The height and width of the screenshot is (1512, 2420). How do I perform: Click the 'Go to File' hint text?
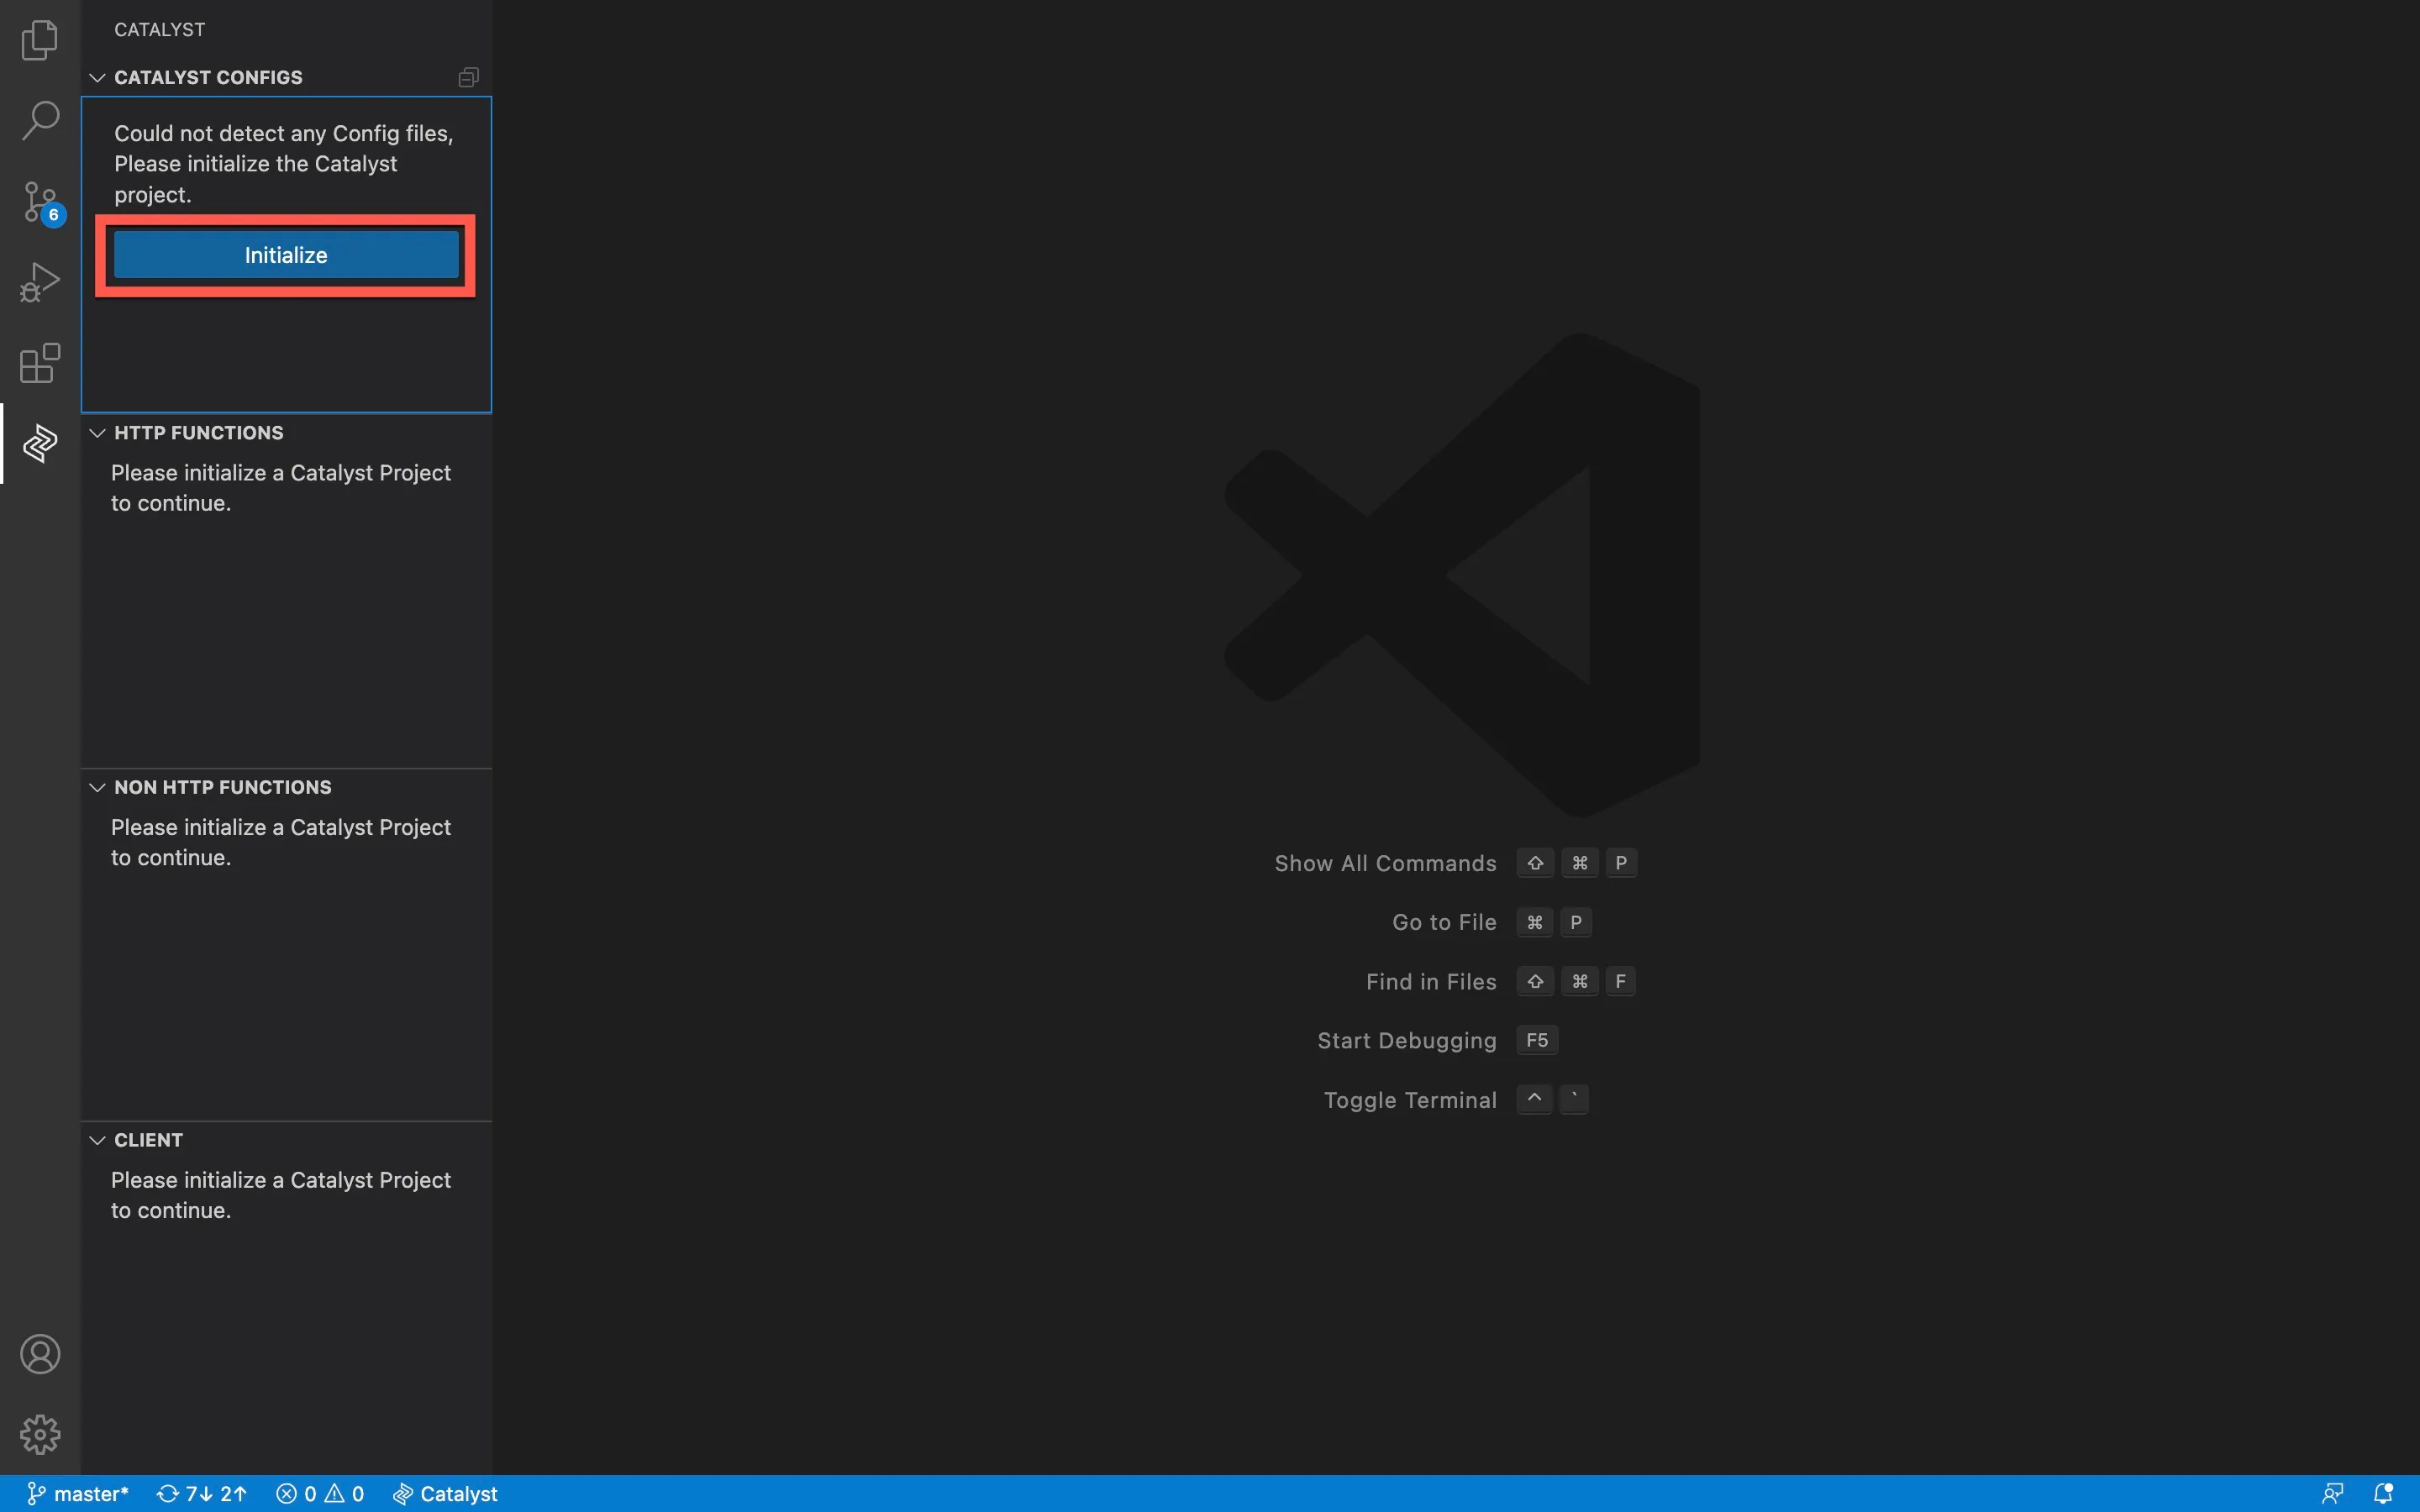(1444, 922)
